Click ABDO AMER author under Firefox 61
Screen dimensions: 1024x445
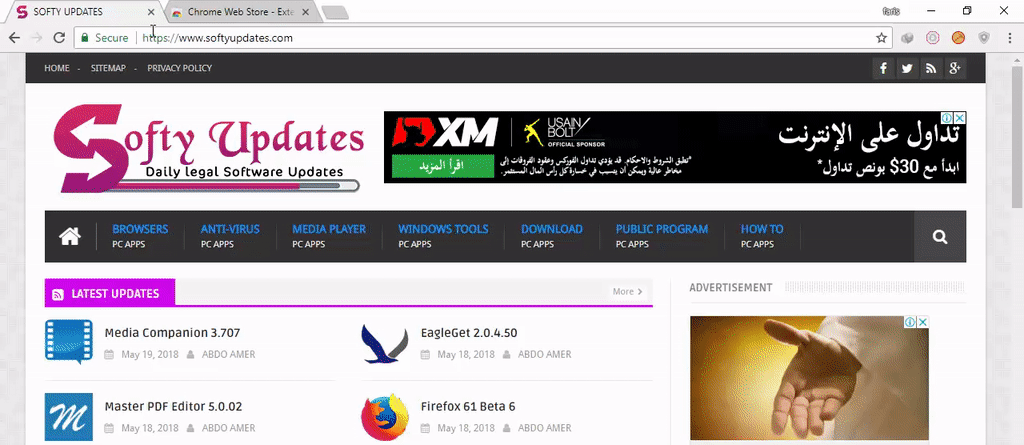click(545, 428)
